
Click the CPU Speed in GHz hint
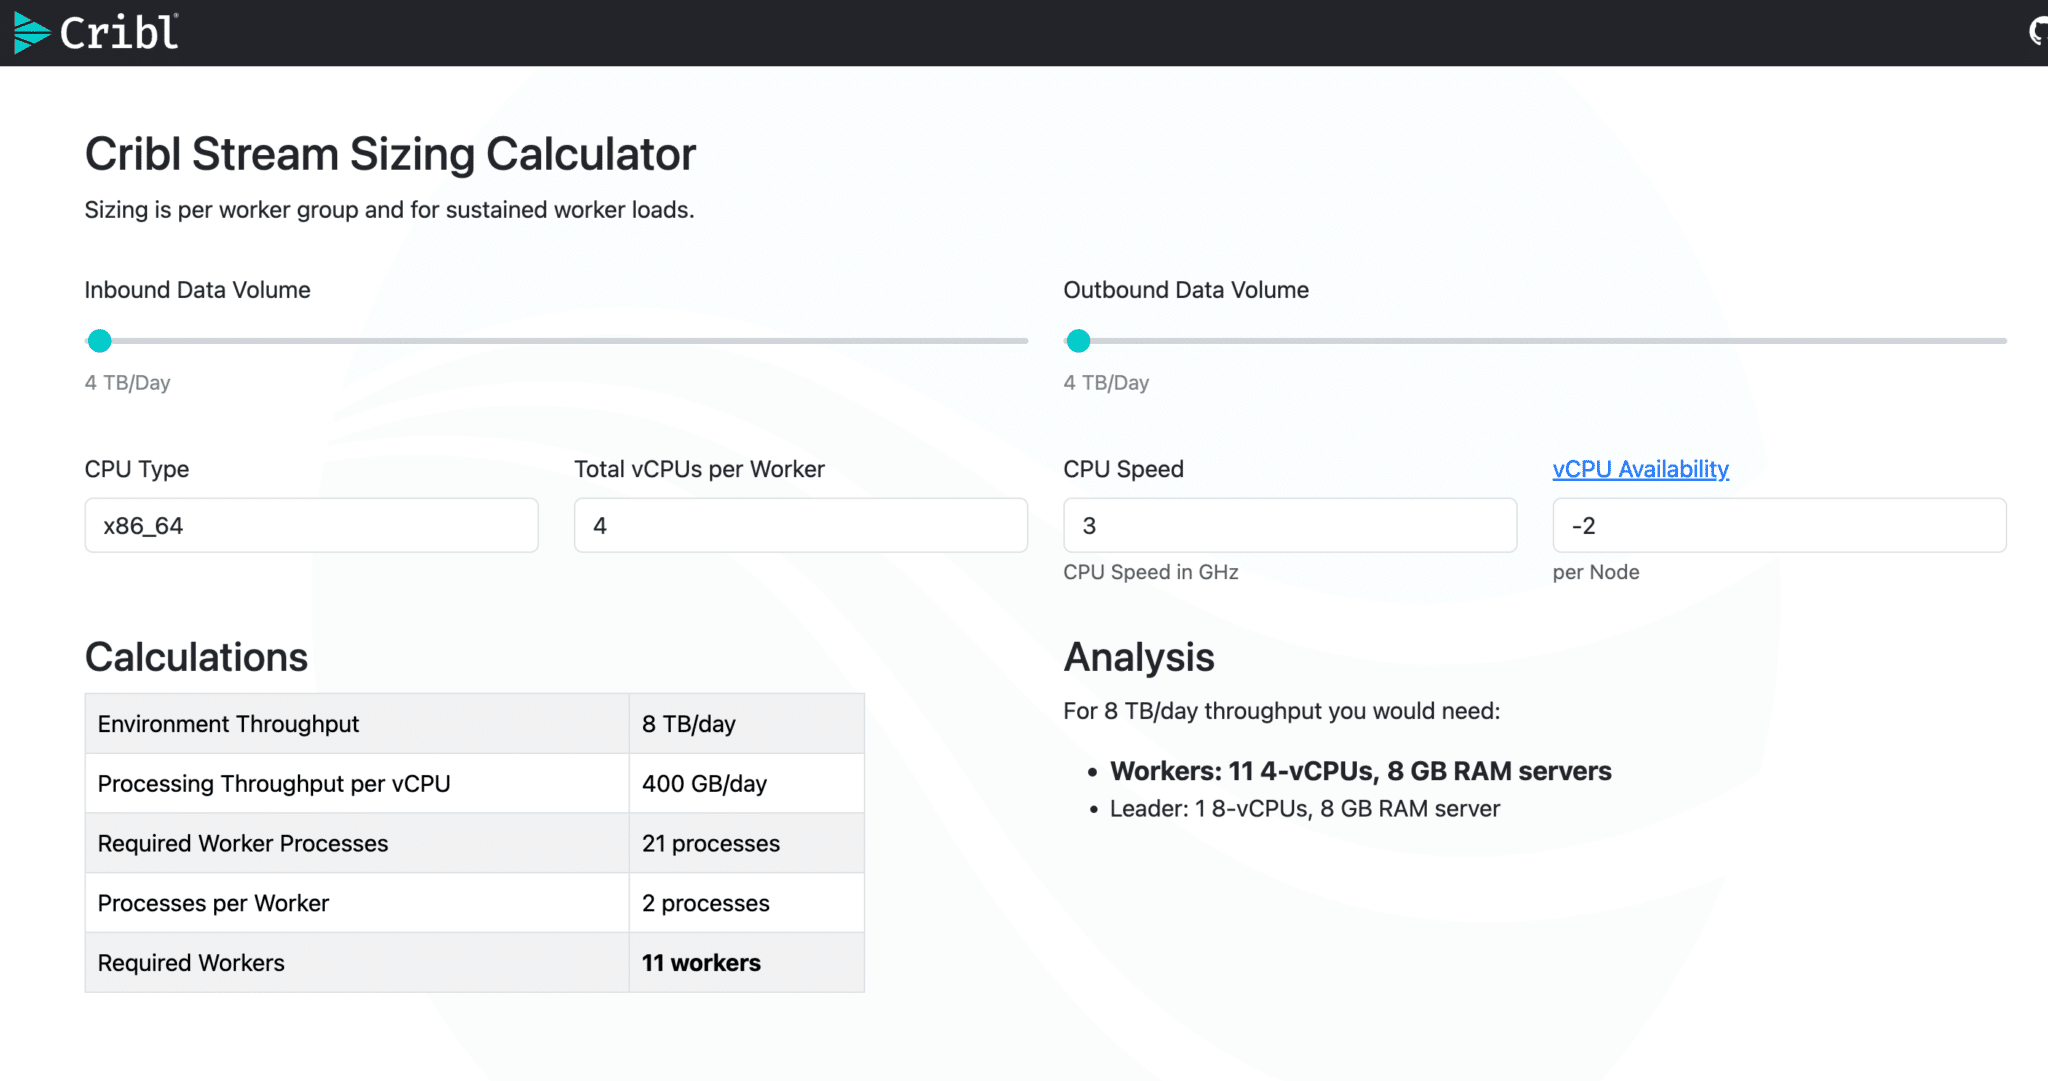[1151, 572]
